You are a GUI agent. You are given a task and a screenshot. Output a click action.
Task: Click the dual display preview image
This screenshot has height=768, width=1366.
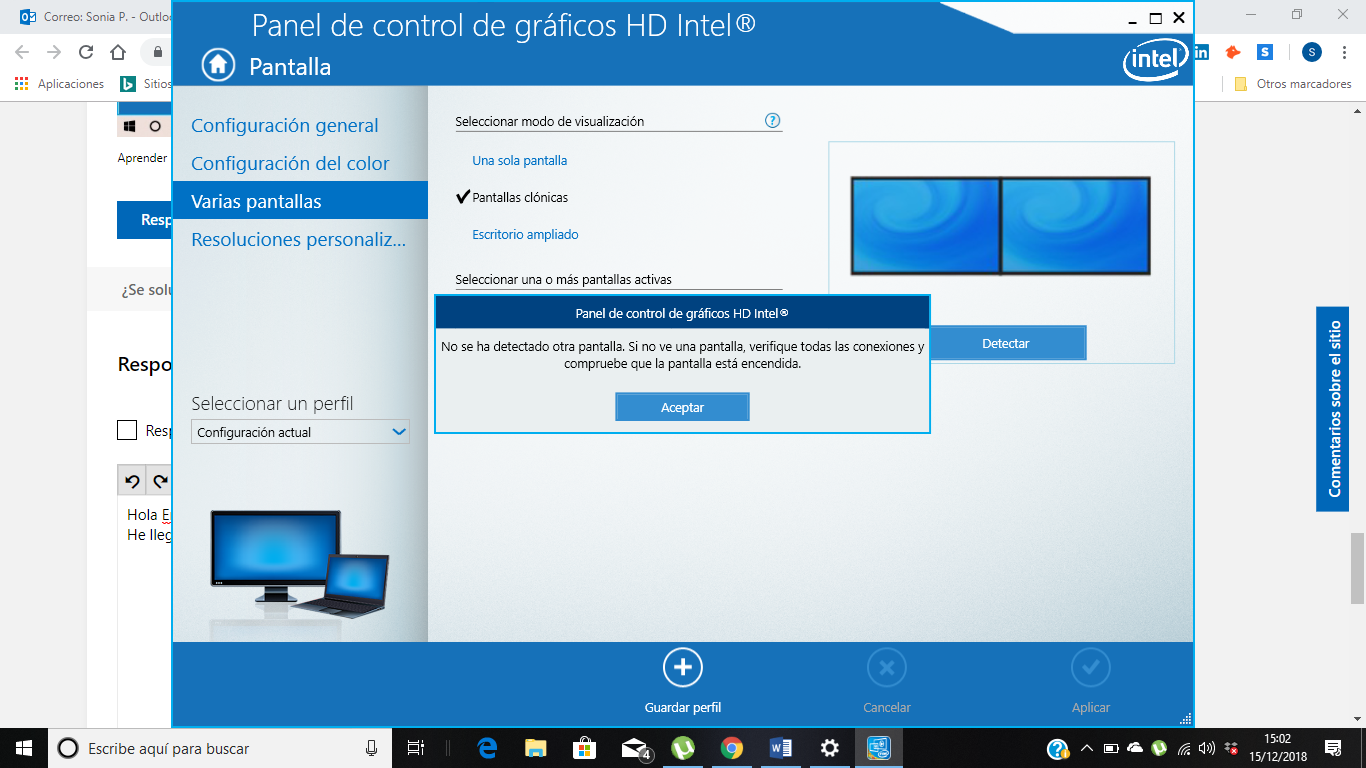pos(1000,226)
